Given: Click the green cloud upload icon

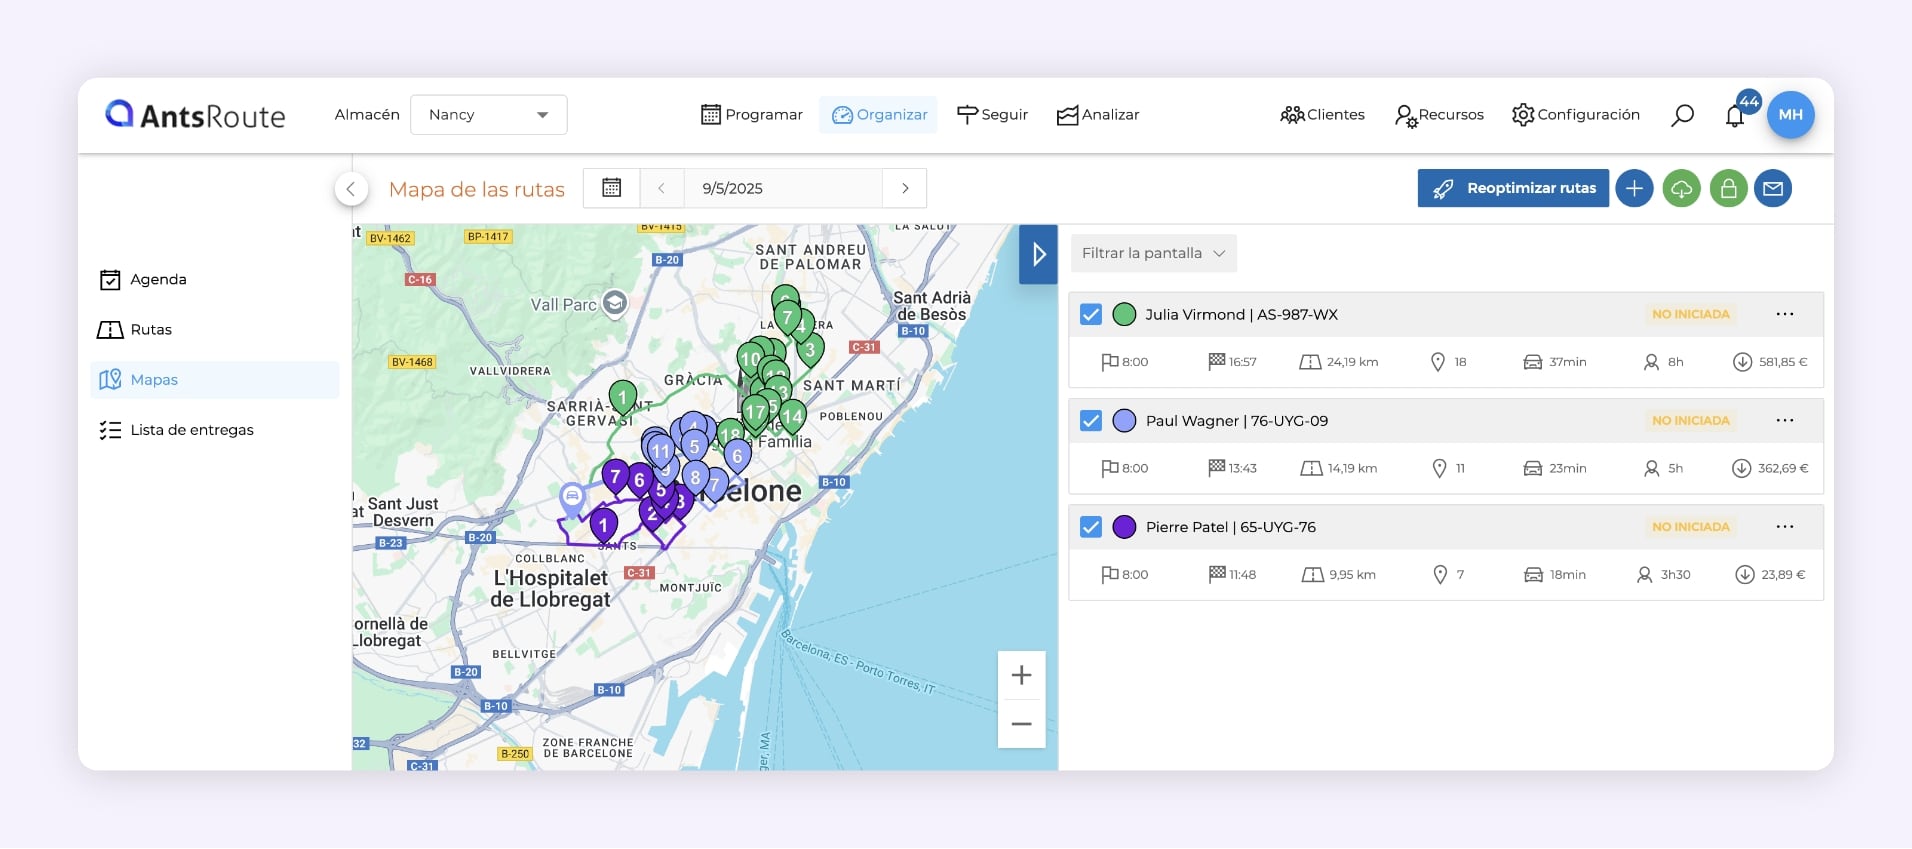Looking at the screenshot, I should click(x=1681, y=188).
